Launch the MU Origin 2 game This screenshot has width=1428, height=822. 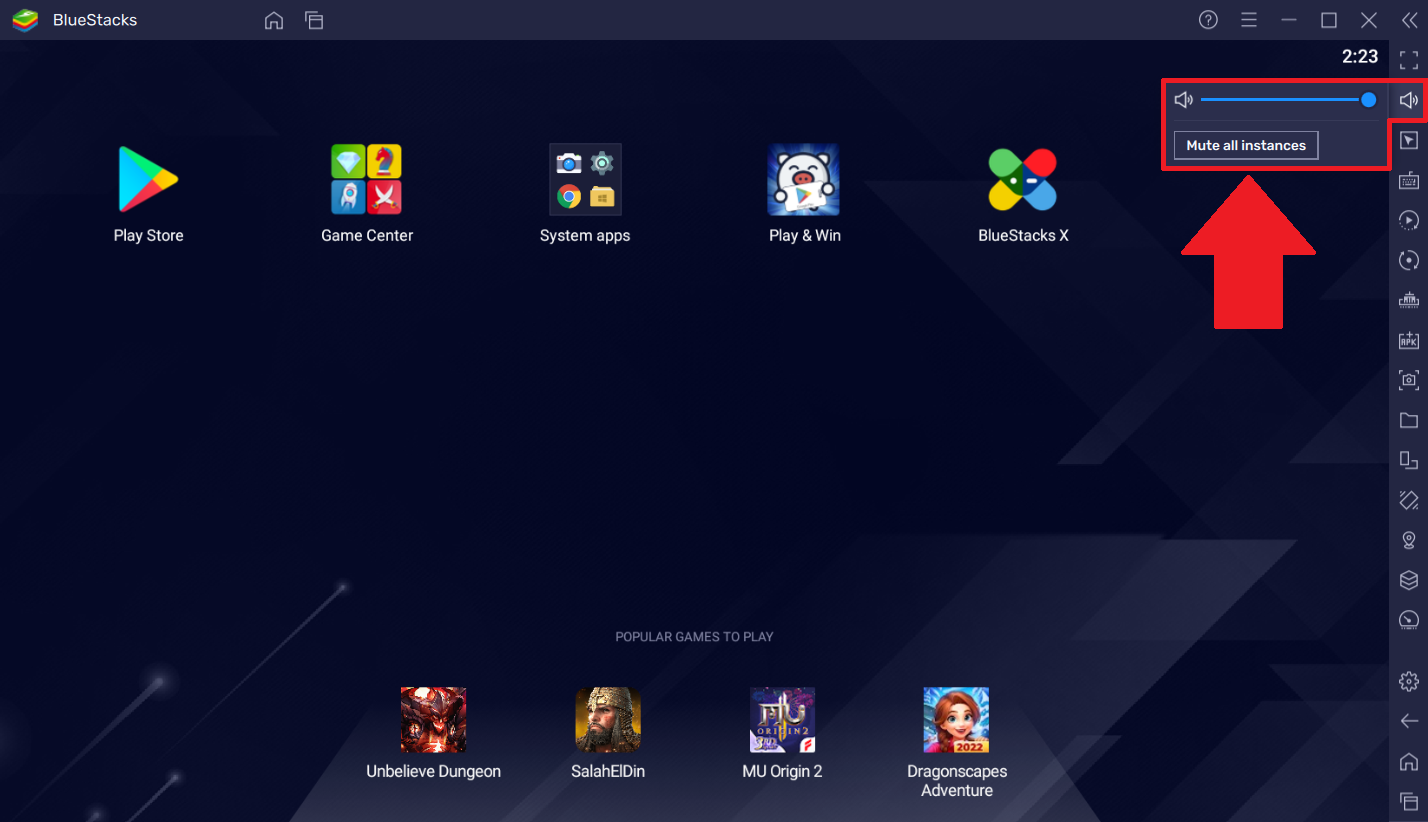tap(782, 720)
